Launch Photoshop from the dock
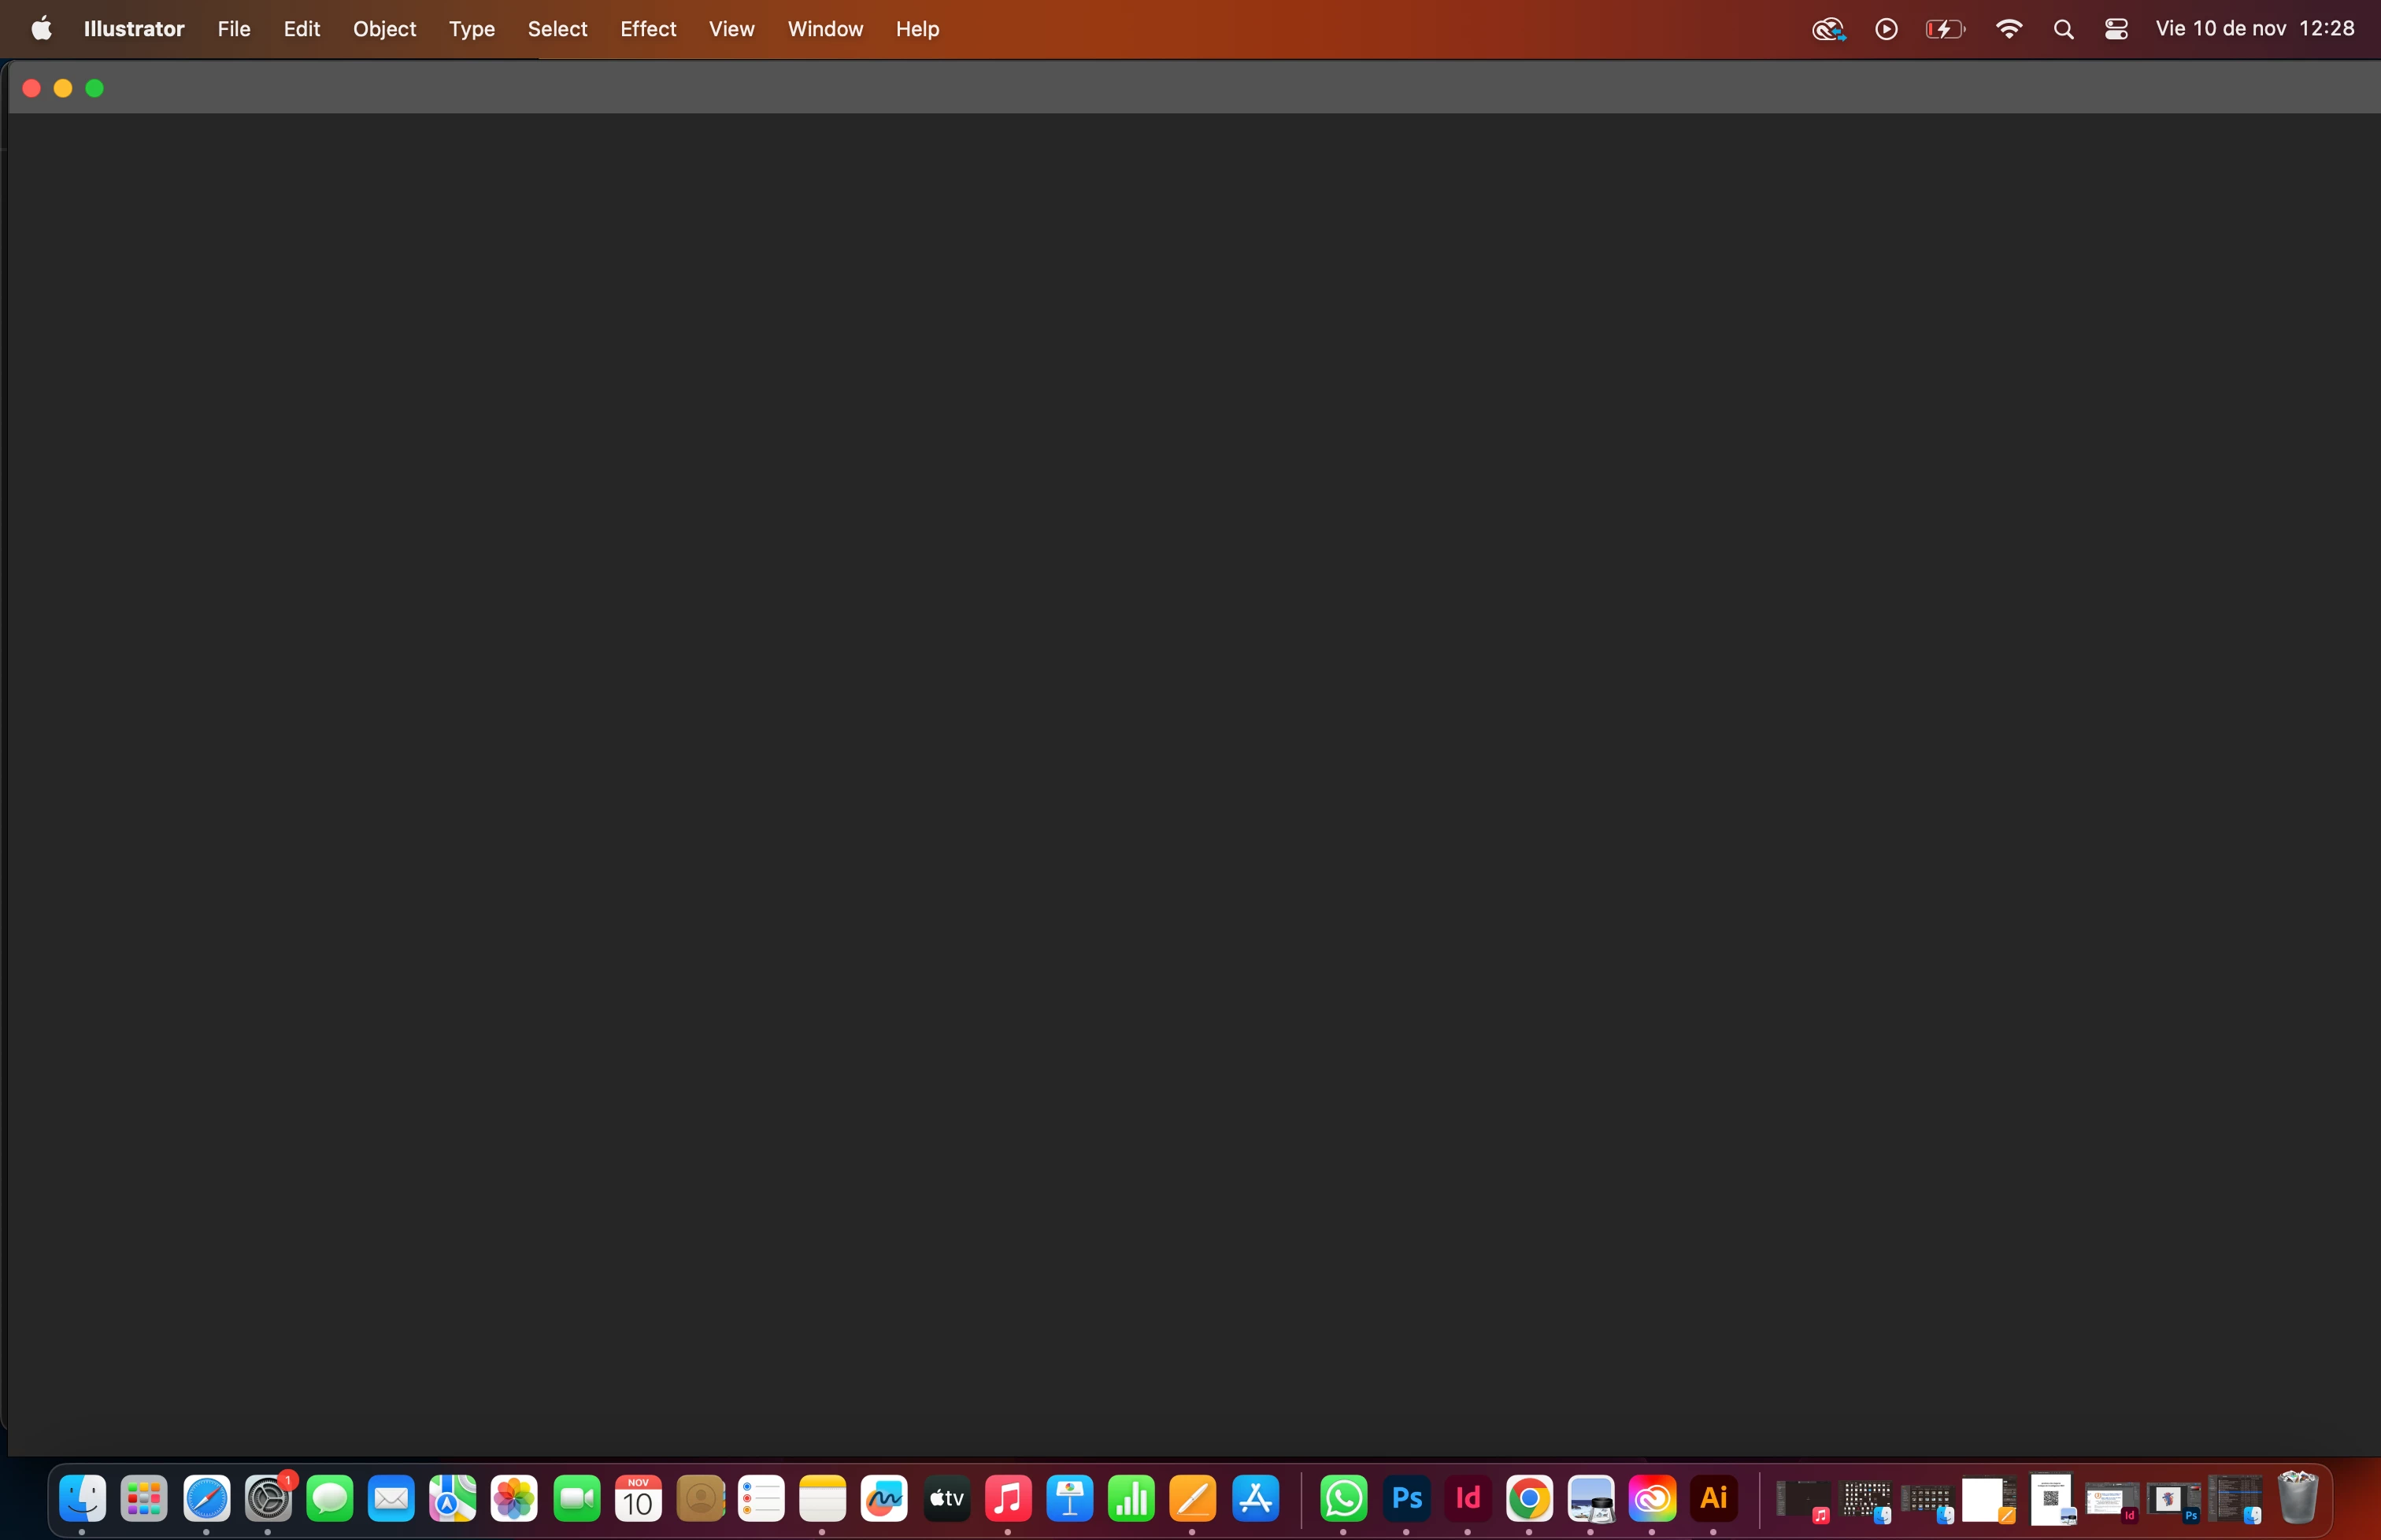The width and height of the screenshot is (2381, 1540). [1406, 1498]
